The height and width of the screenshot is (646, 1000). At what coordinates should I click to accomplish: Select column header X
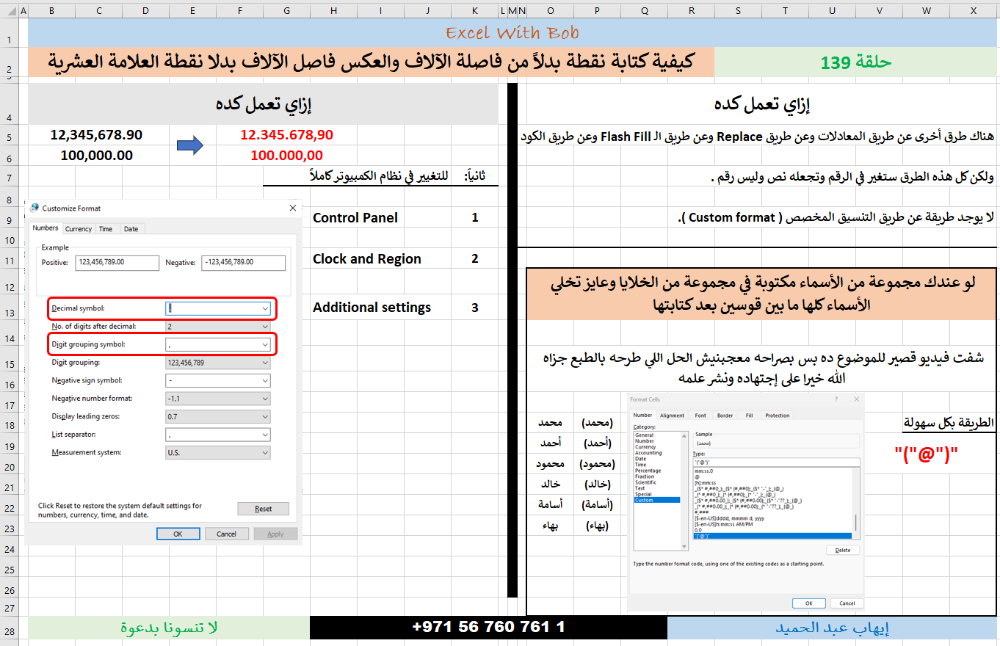973,11
